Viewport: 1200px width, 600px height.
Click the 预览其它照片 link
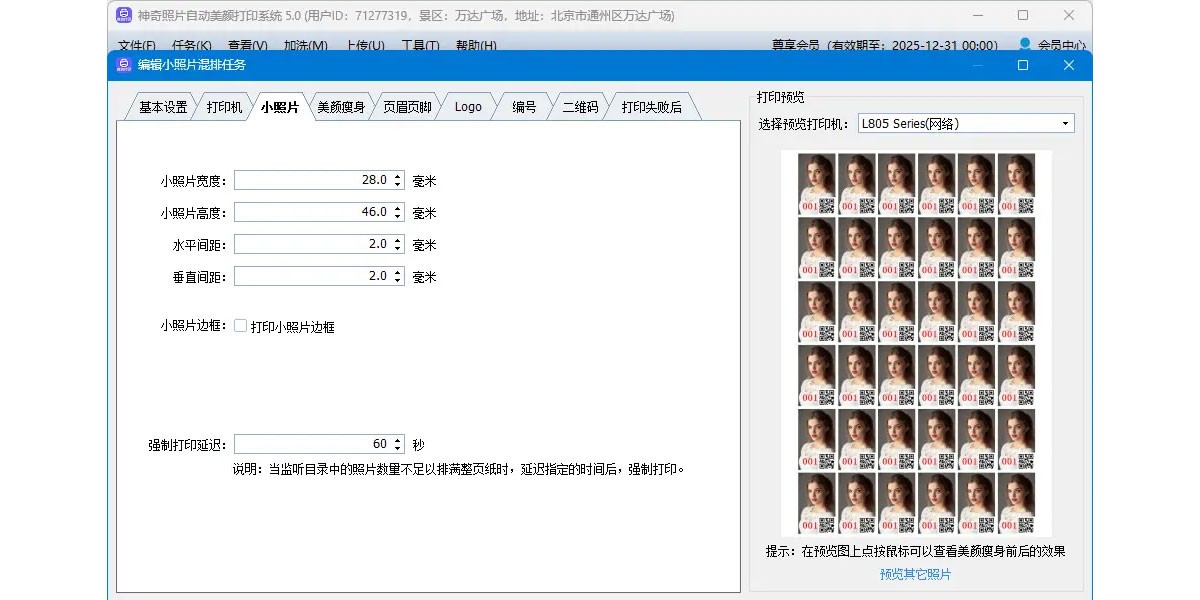915,574
